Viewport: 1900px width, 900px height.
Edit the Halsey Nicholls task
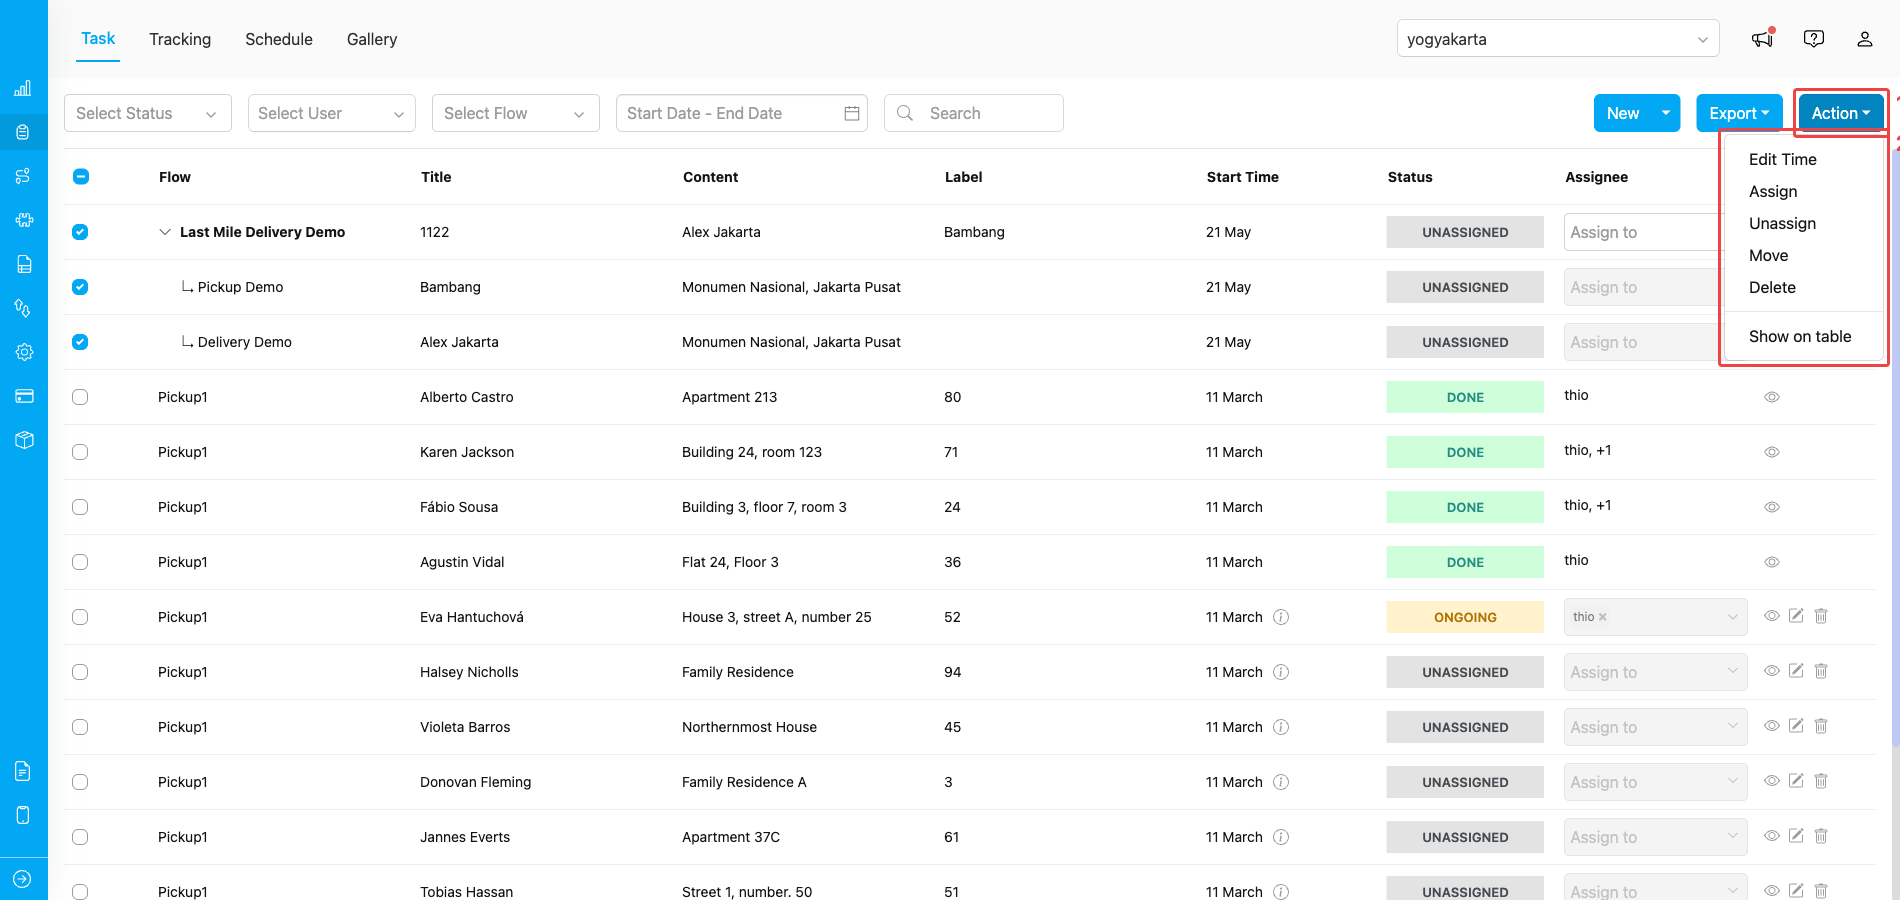pos(1796,671)
